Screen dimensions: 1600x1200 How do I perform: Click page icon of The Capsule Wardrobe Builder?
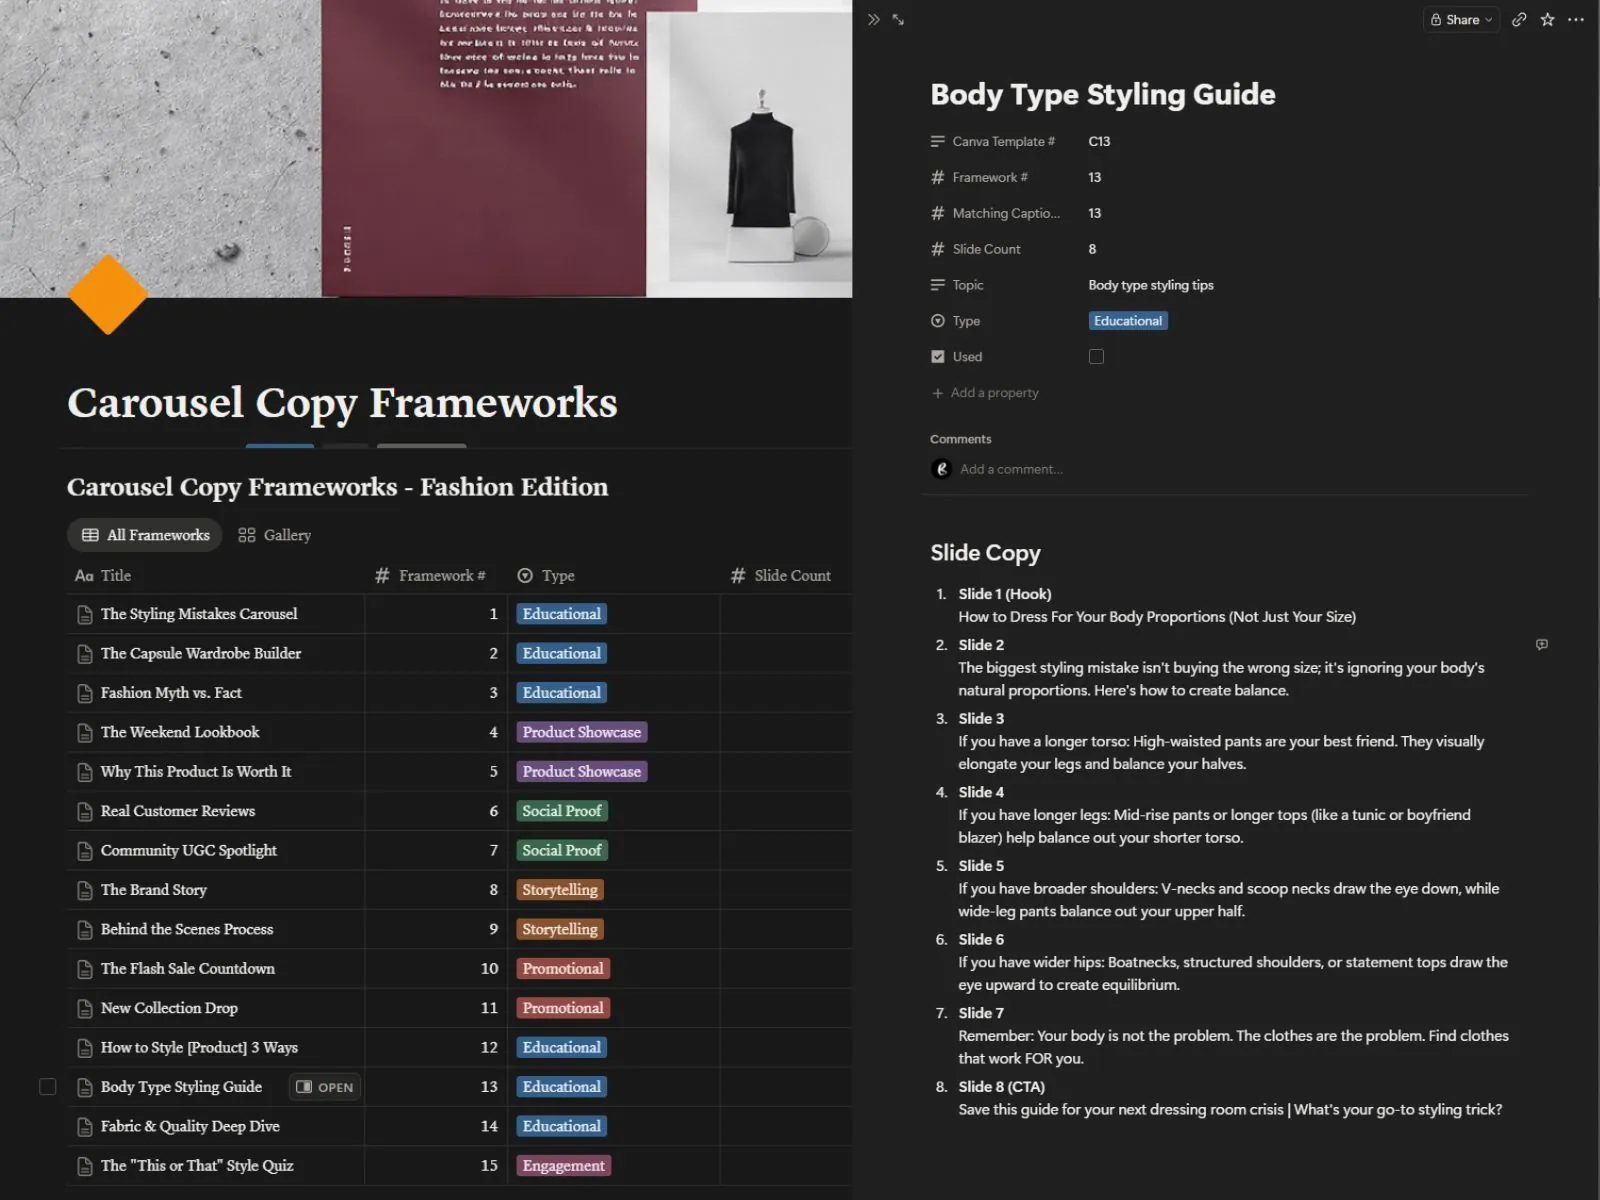coord(85,654)
